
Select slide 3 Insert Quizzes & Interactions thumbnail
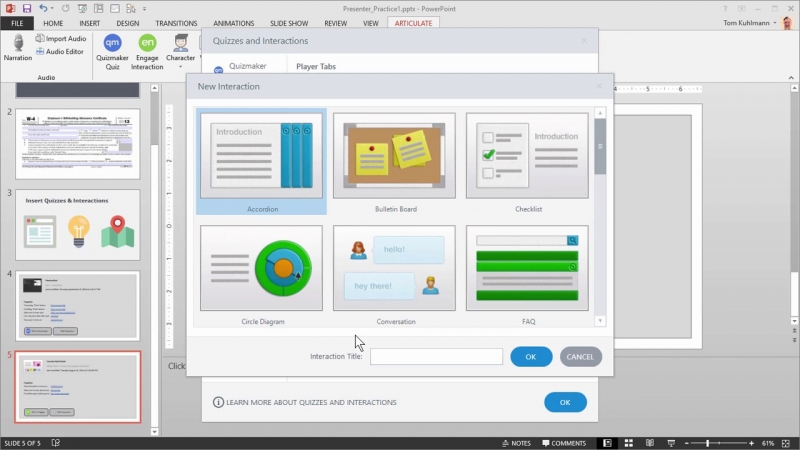[x=78, y=225]
